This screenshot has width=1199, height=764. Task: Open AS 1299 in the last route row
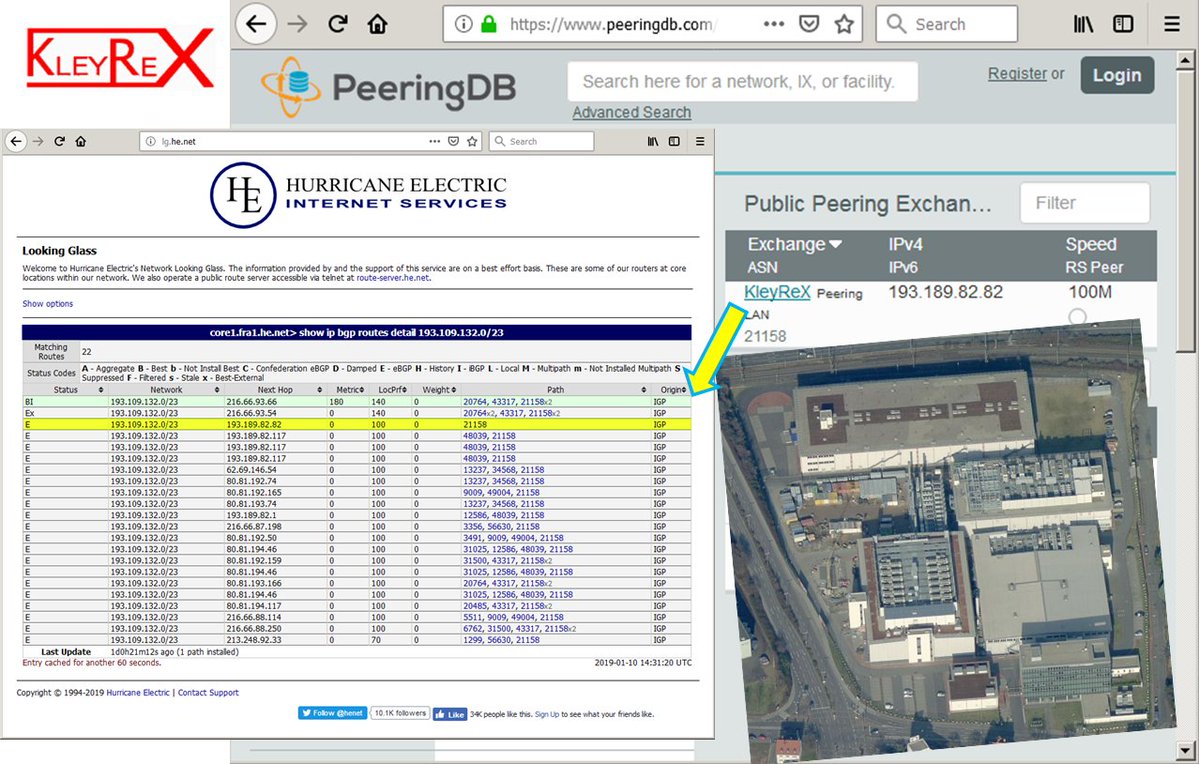tap(473, 640)
